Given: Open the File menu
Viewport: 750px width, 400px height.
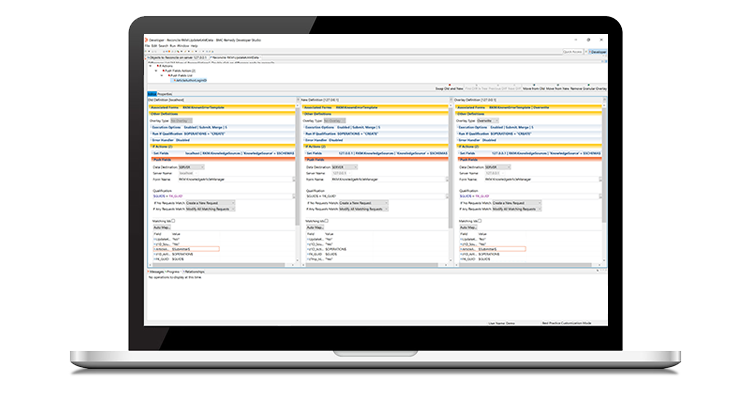Looking at the screenshot, I should tap(148, 46).
